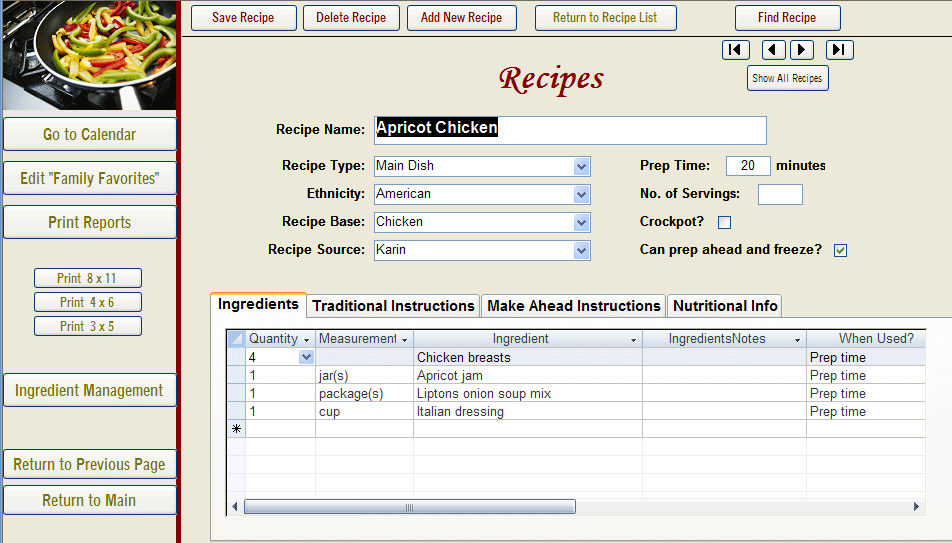Switch to the Ingredients tab
Screen dimensions: 952x543
point(258,304)
